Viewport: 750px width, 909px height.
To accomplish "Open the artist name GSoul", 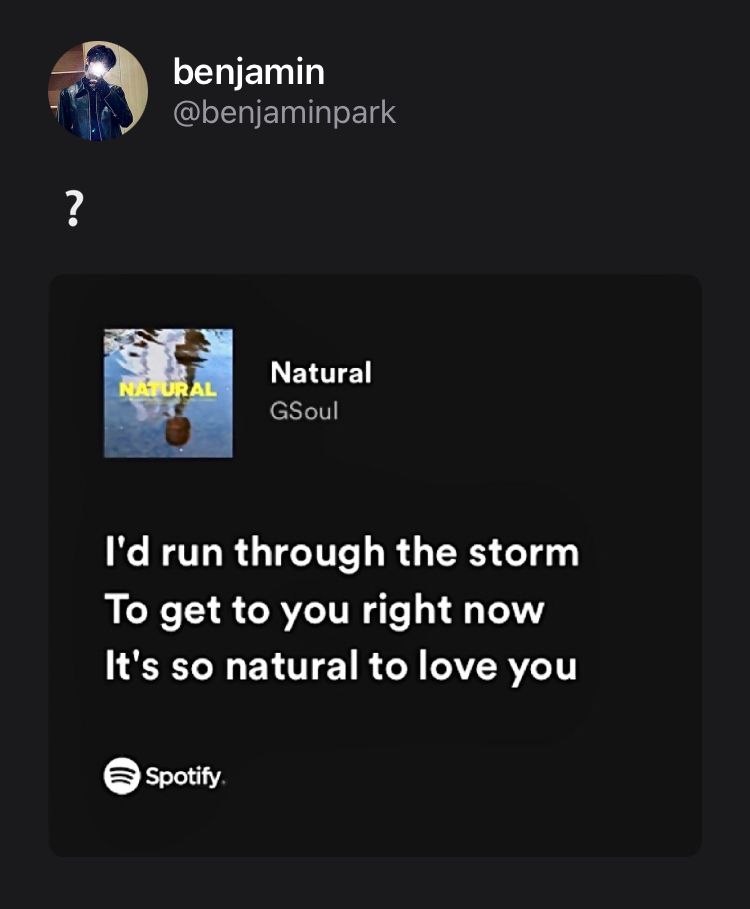I will (304, 410).
